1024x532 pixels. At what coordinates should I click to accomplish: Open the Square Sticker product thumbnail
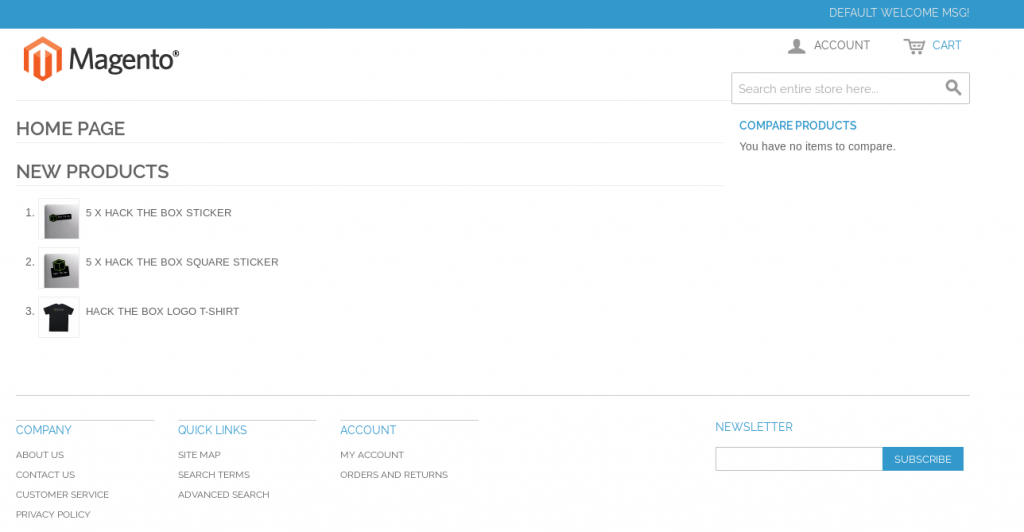(59, 268)
